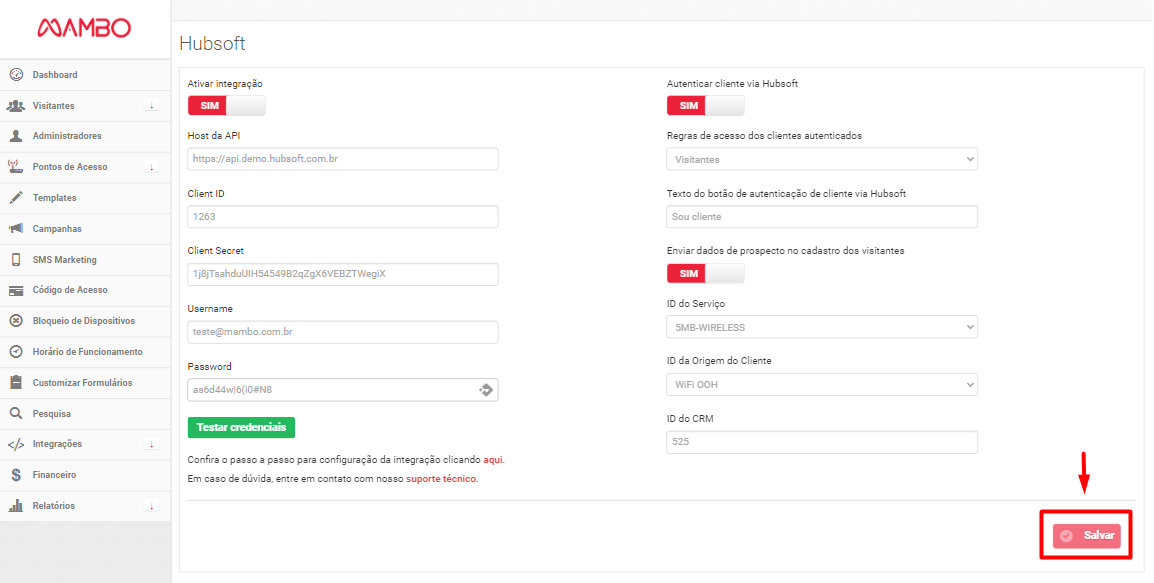Click the Pesquisa magnifier icon
The height and width of the screenshot is (583, 1154).
coord(15,414)
